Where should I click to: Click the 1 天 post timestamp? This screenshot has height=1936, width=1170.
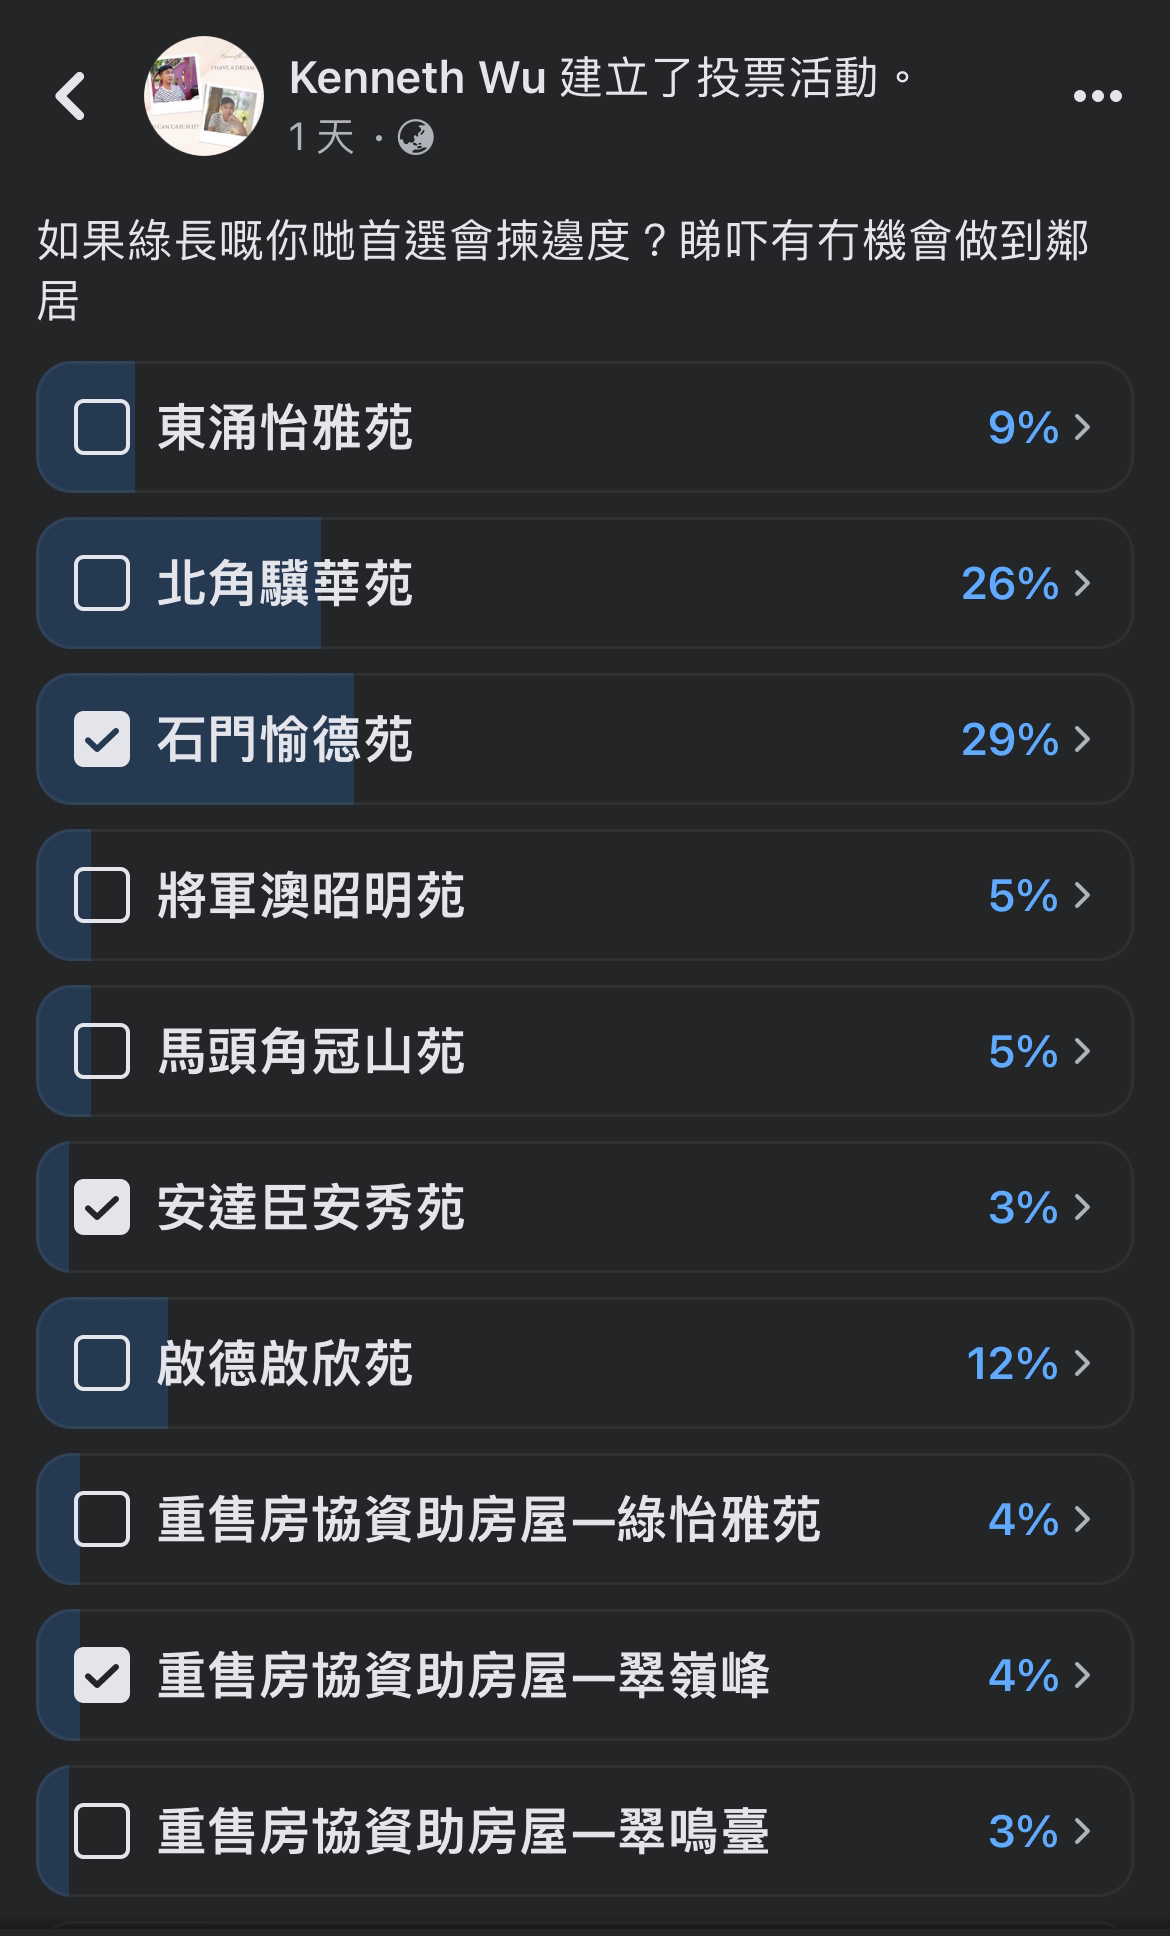(321, 137)
